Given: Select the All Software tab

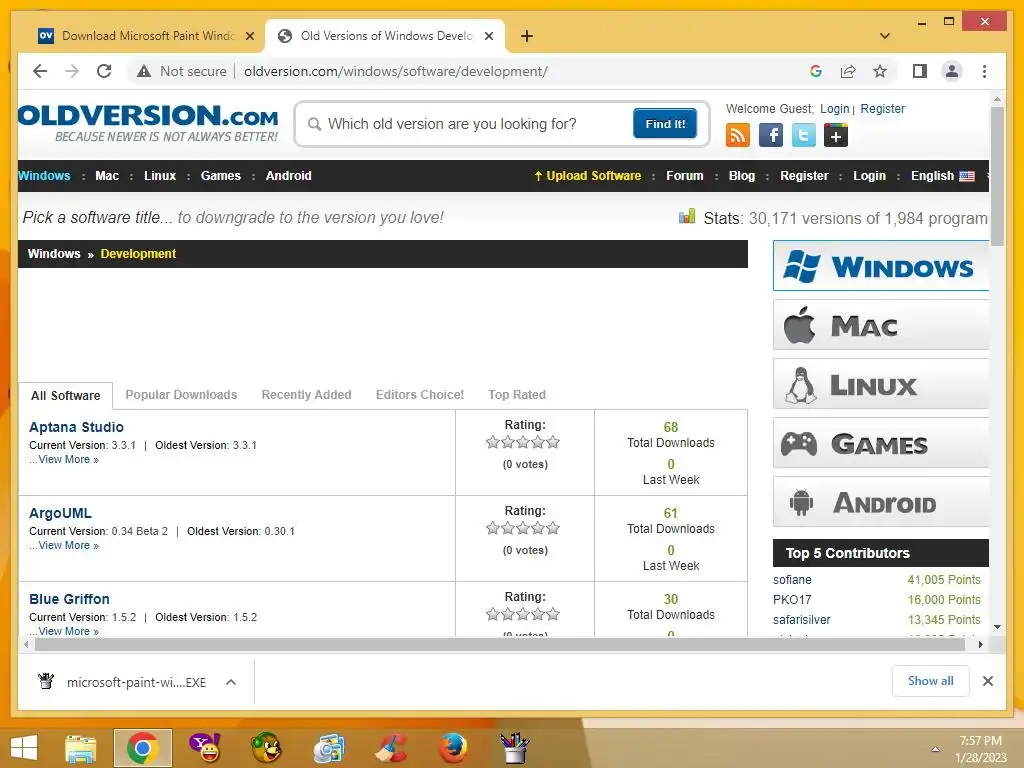Looking at the screenshot, I should [65, 396].
